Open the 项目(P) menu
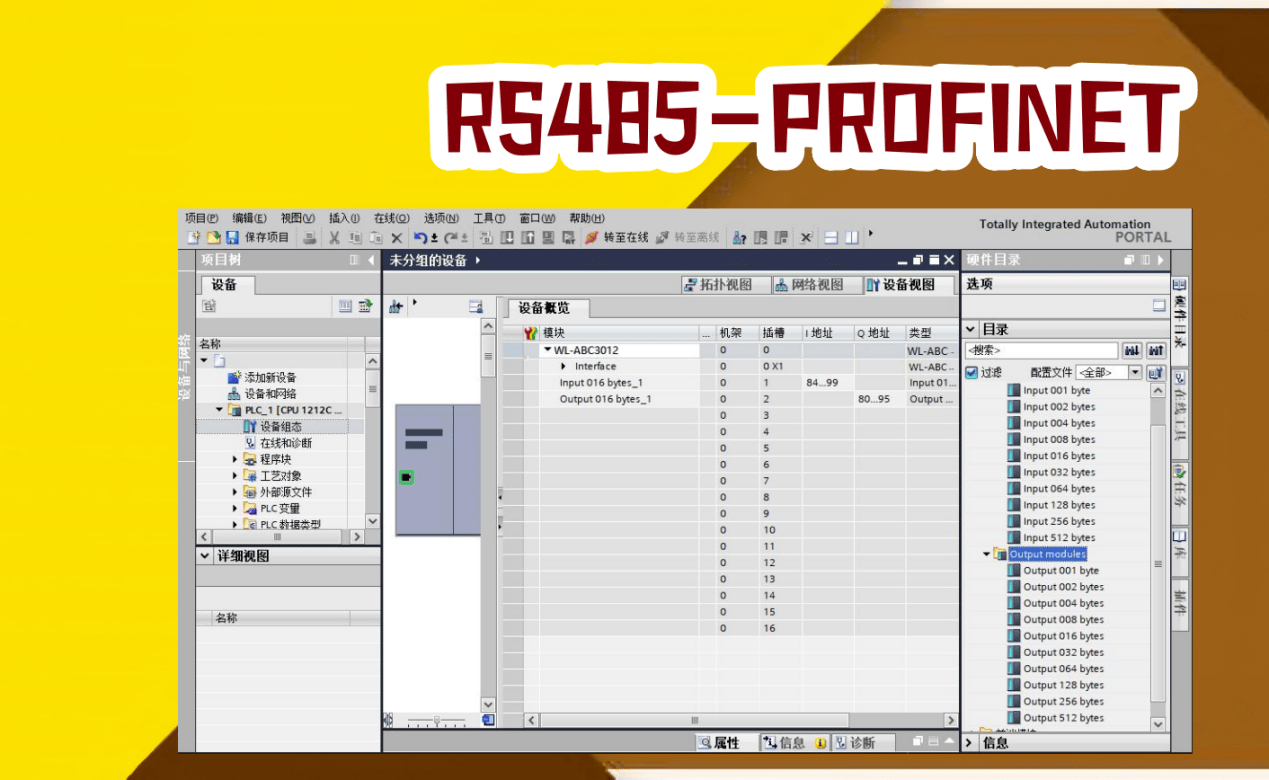 coord(202,218)
